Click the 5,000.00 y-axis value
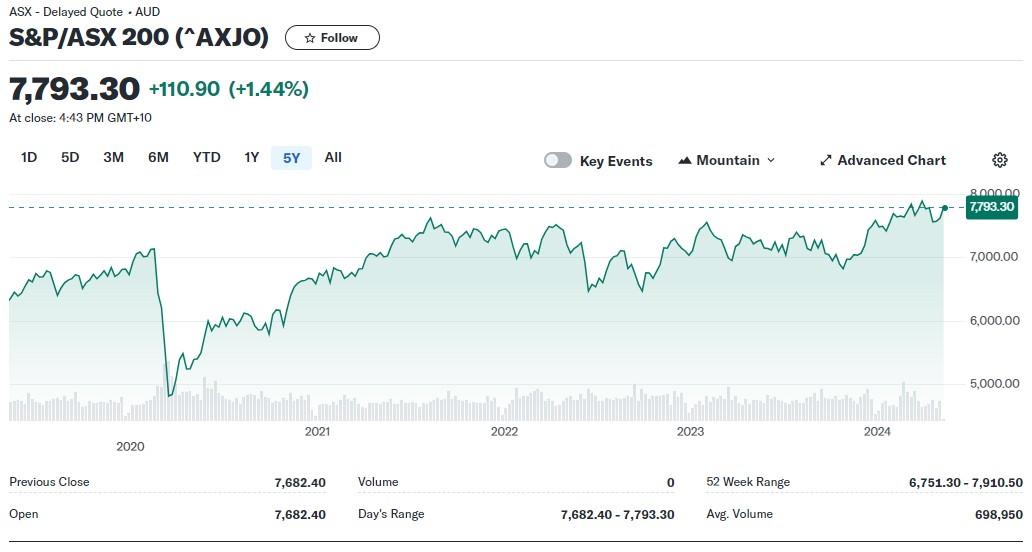 994,384
